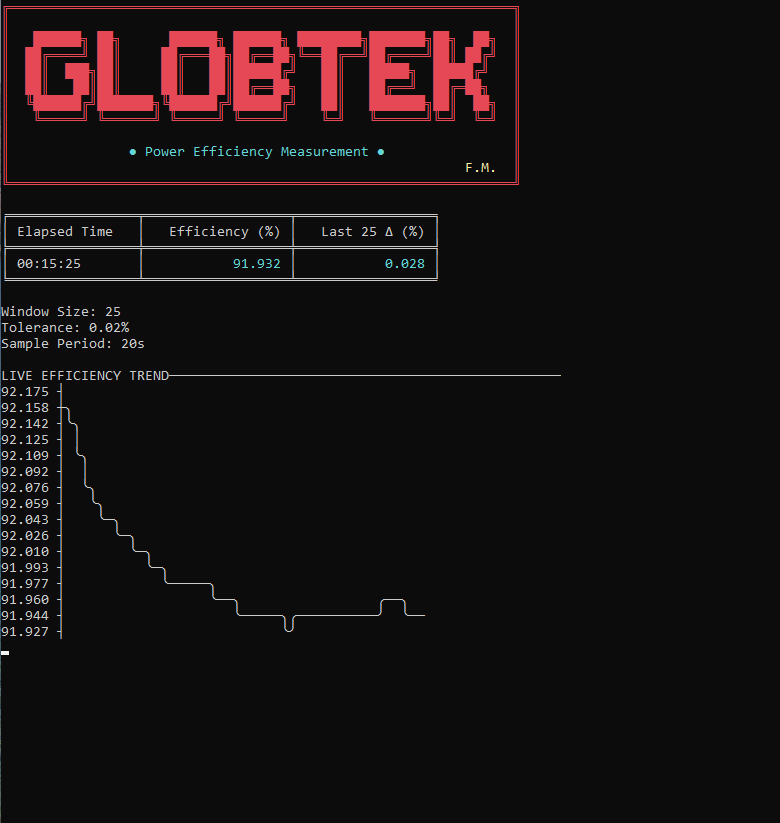Select the efficiency value 91.932
The image size is (780, 823).
click(x=257, y=263)
